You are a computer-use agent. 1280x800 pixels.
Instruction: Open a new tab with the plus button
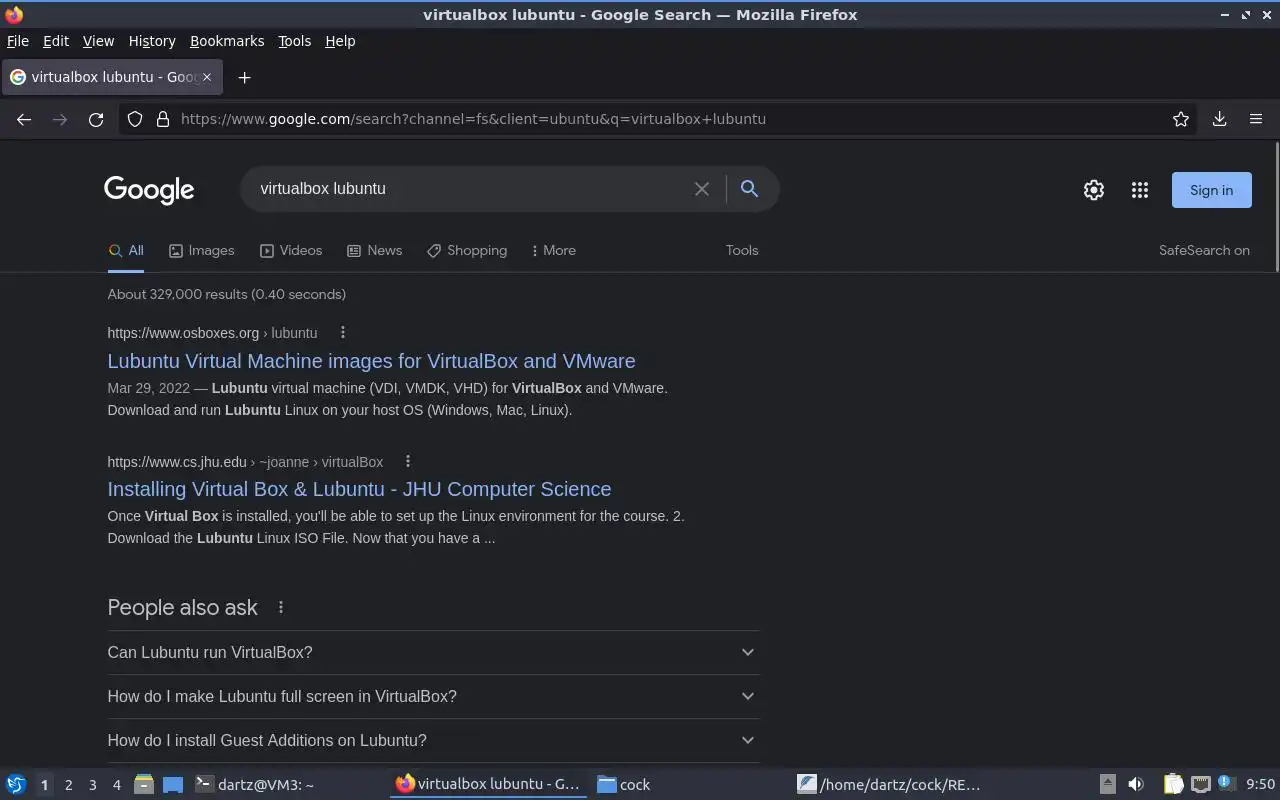click(244, 77)
